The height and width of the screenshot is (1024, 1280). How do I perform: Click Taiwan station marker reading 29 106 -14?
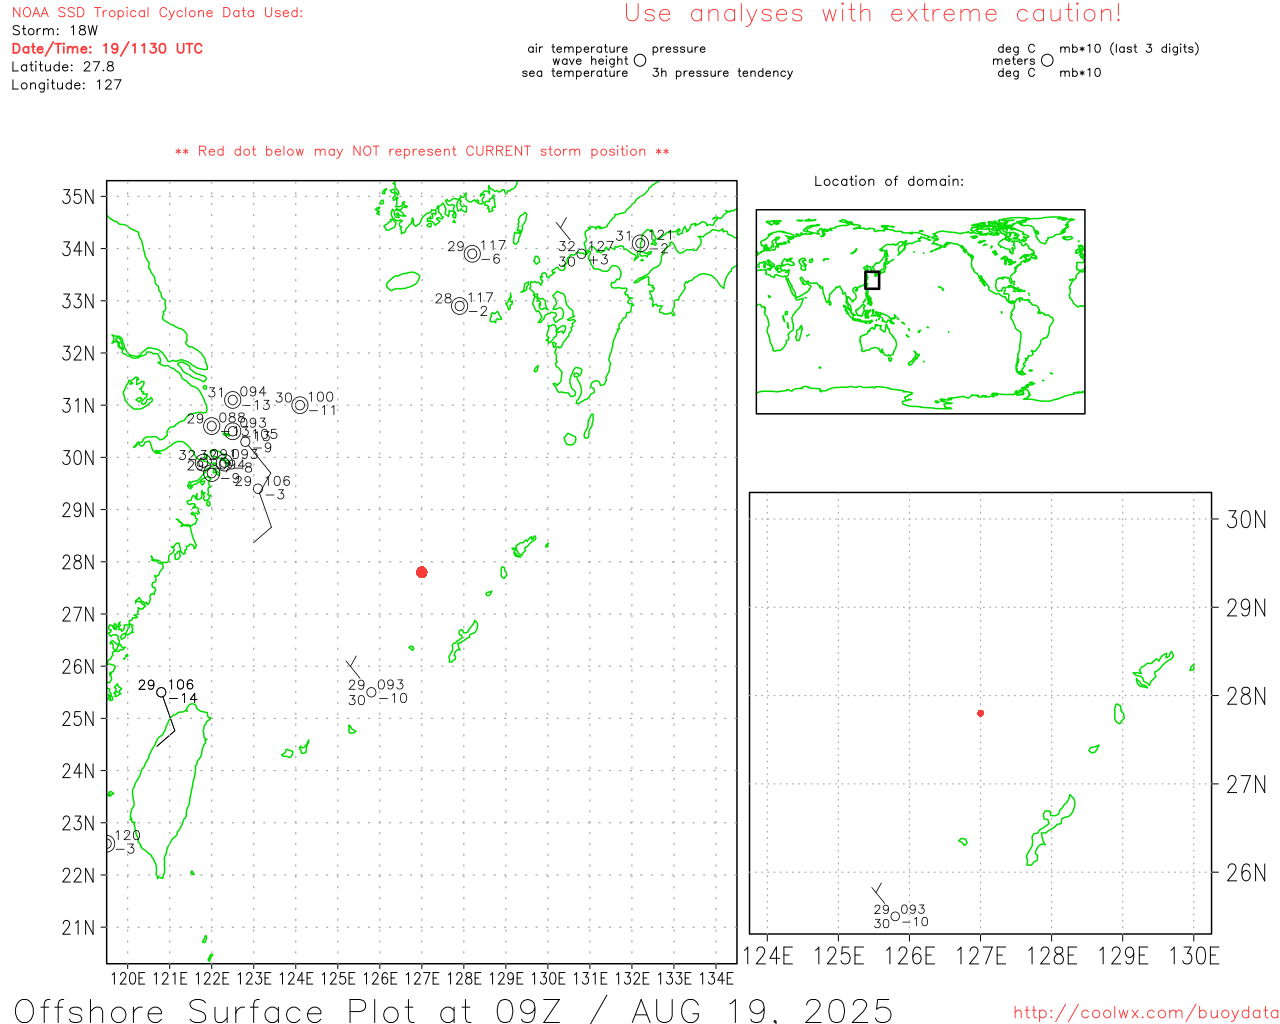162,692
